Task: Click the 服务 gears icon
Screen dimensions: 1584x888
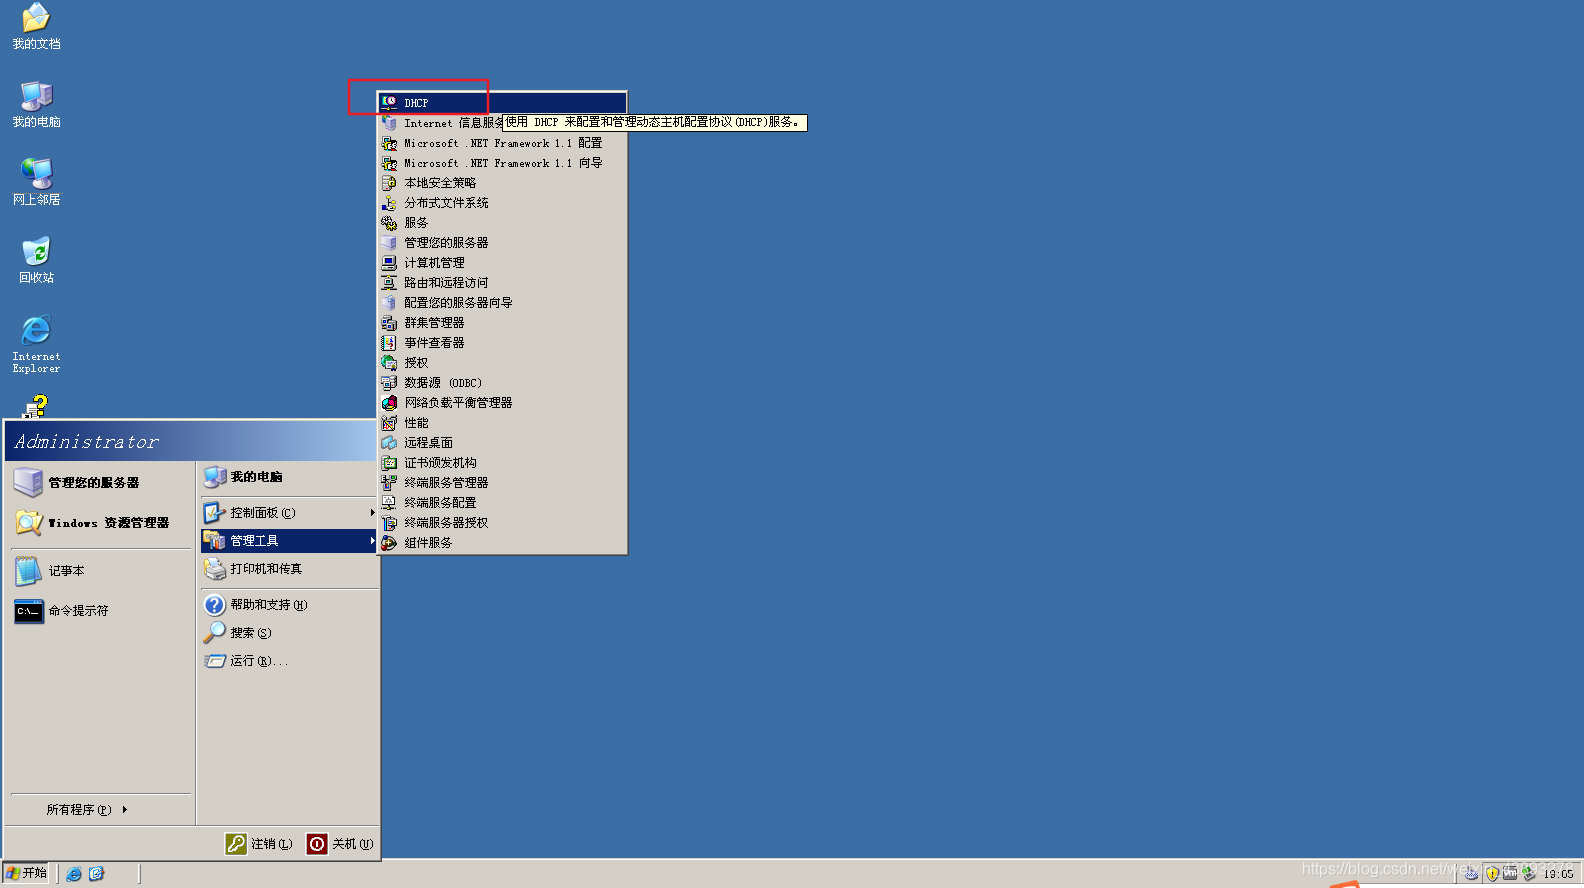Action: 389,223
